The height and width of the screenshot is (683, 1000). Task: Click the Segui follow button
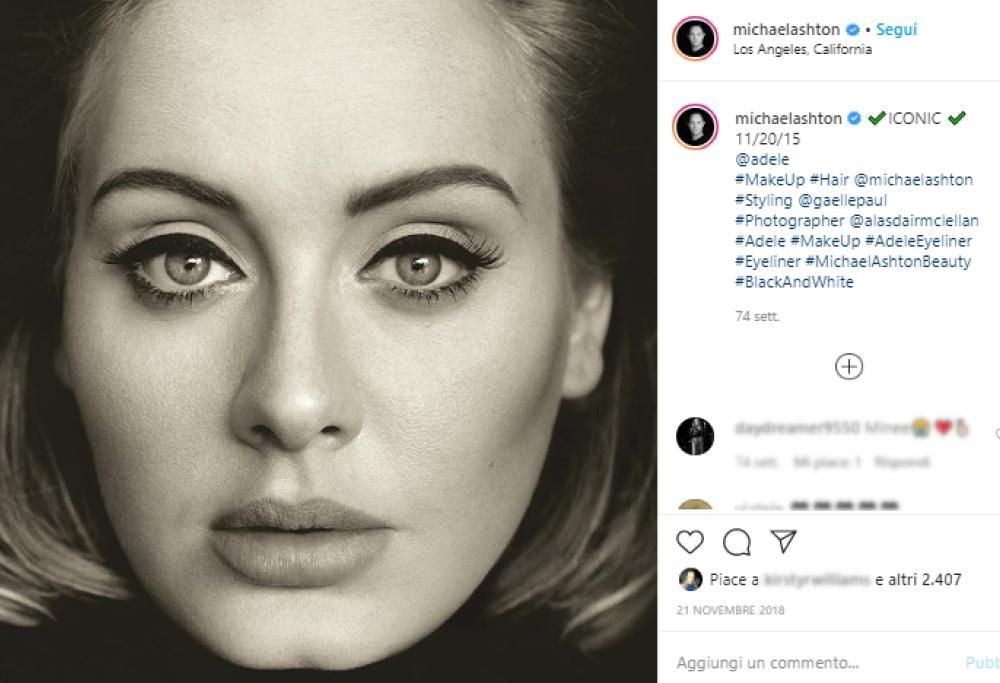pos(896,30)
